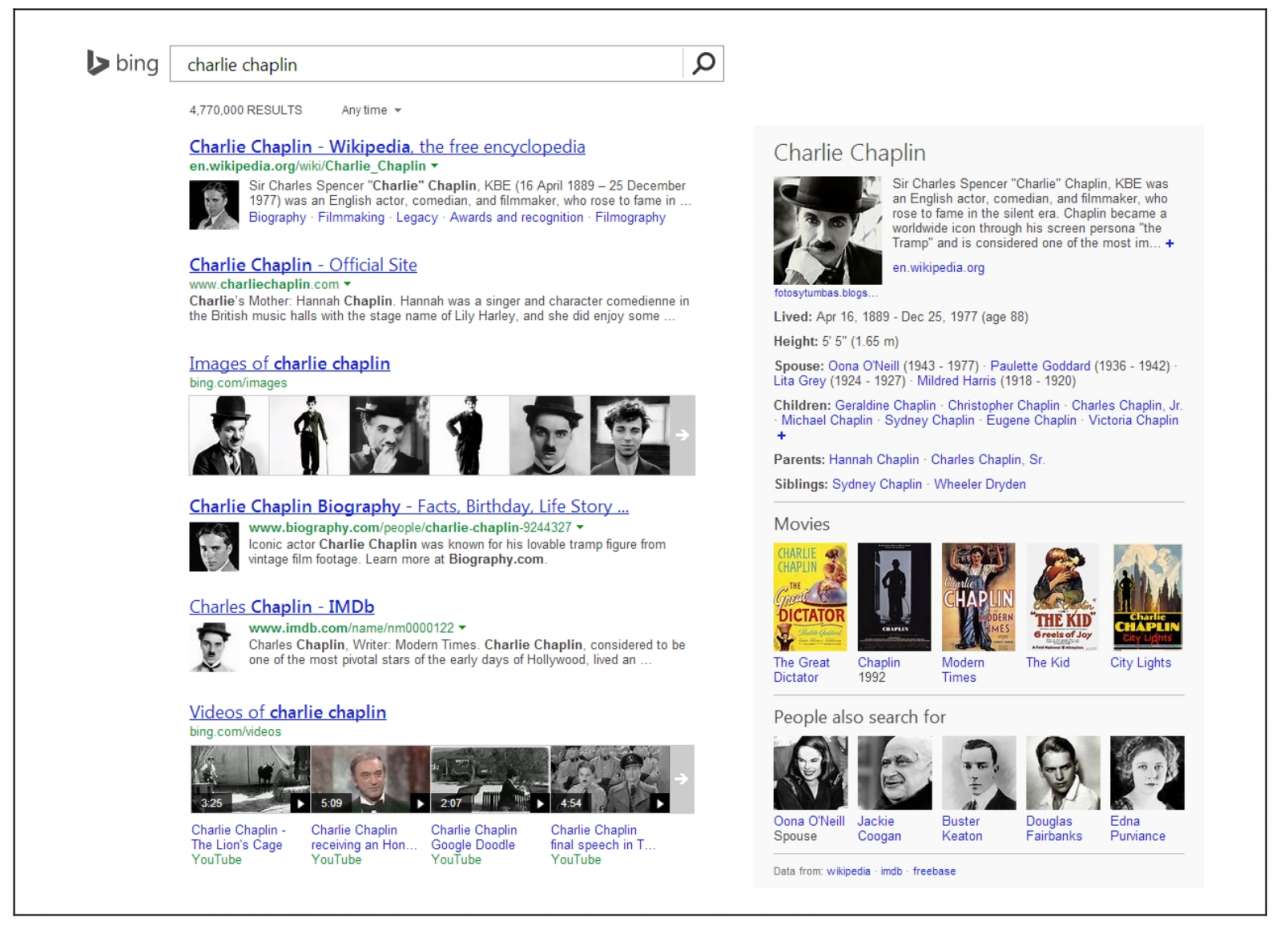Open Mildred Harris spouse link
Viewport: 1280px width, 929px height.
[958, 381]
